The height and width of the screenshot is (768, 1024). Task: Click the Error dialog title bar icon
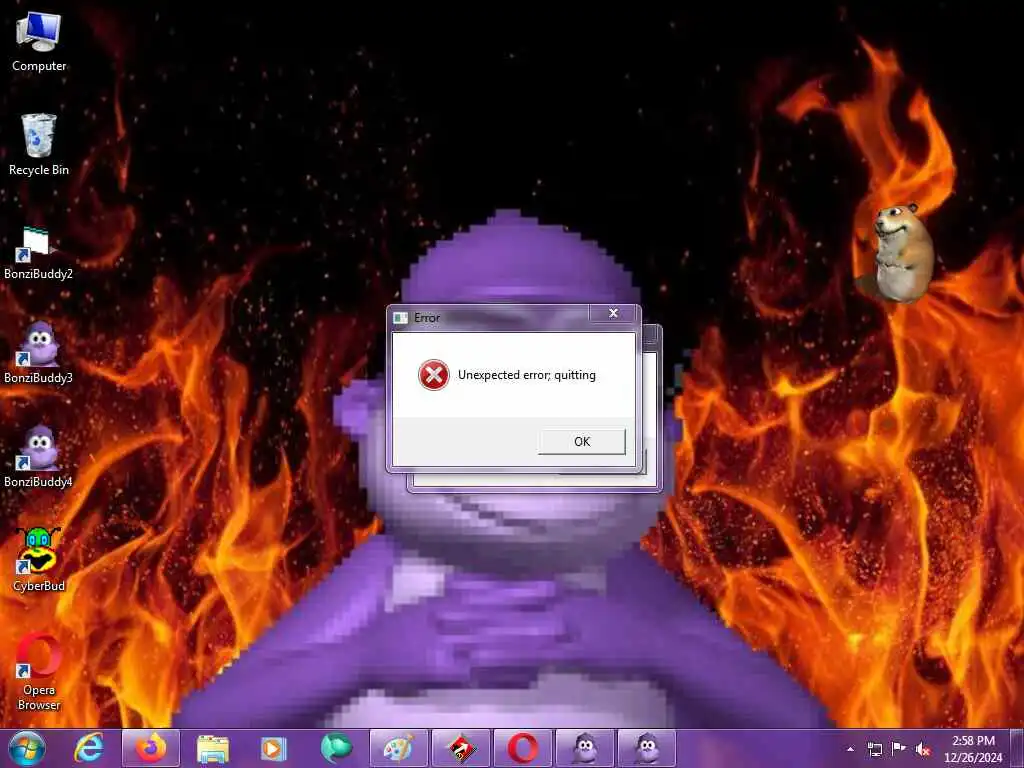400,318
